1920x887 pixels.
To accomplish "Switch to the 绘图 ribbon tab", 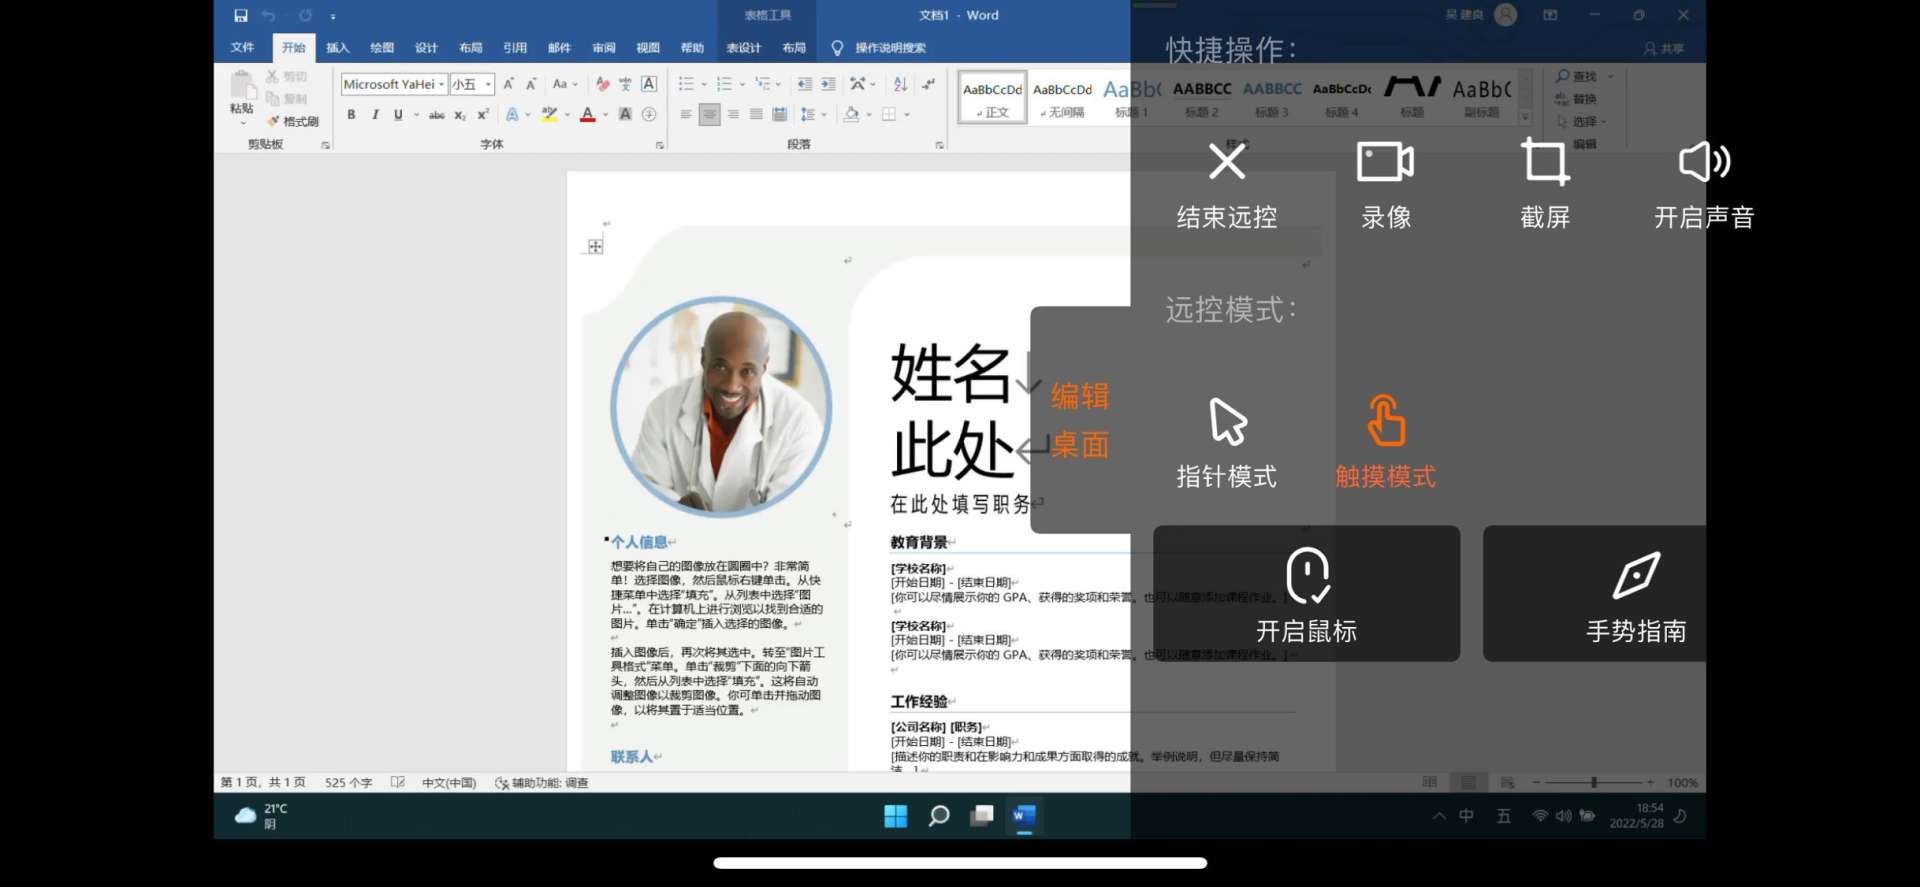I will click(x=382, y=48).
